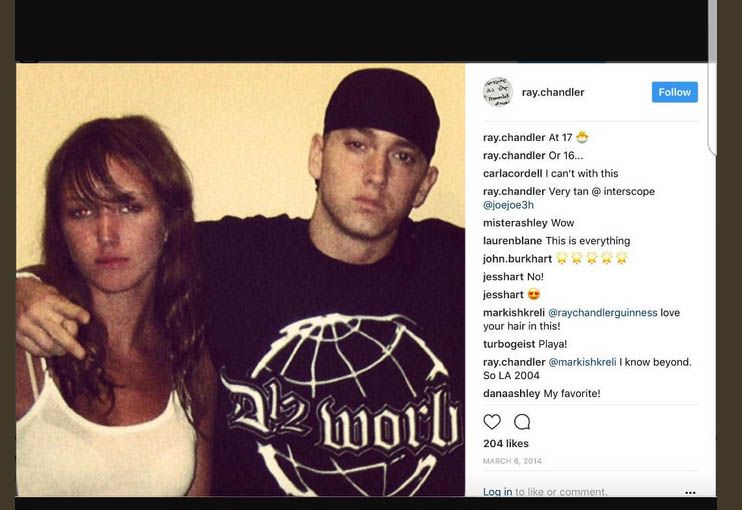Click the posted photo
Viewport: 742px width, 510px height.
pos(240,279)
